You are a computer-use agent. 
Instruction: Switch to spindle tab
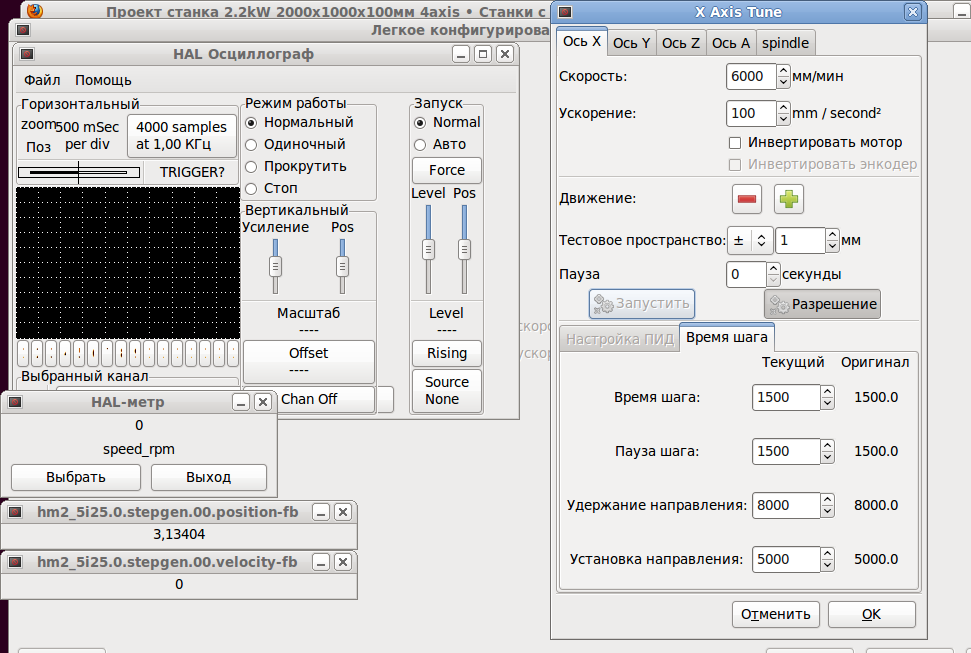[785, 43]
